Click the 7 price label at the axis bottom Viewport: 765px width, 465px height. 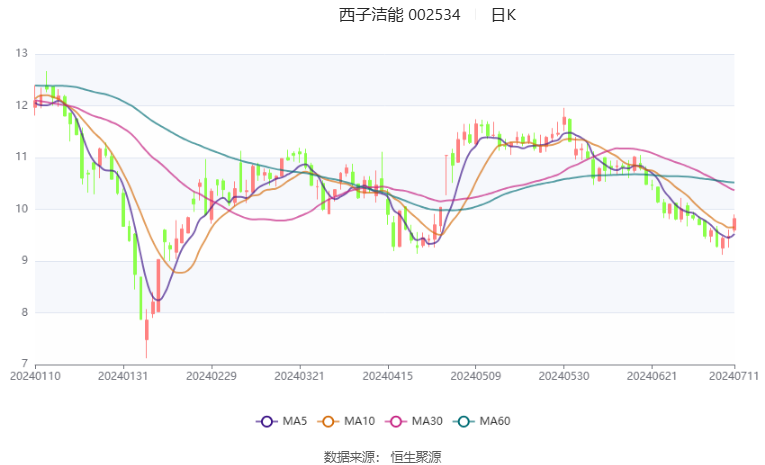[x=25, y=364]
